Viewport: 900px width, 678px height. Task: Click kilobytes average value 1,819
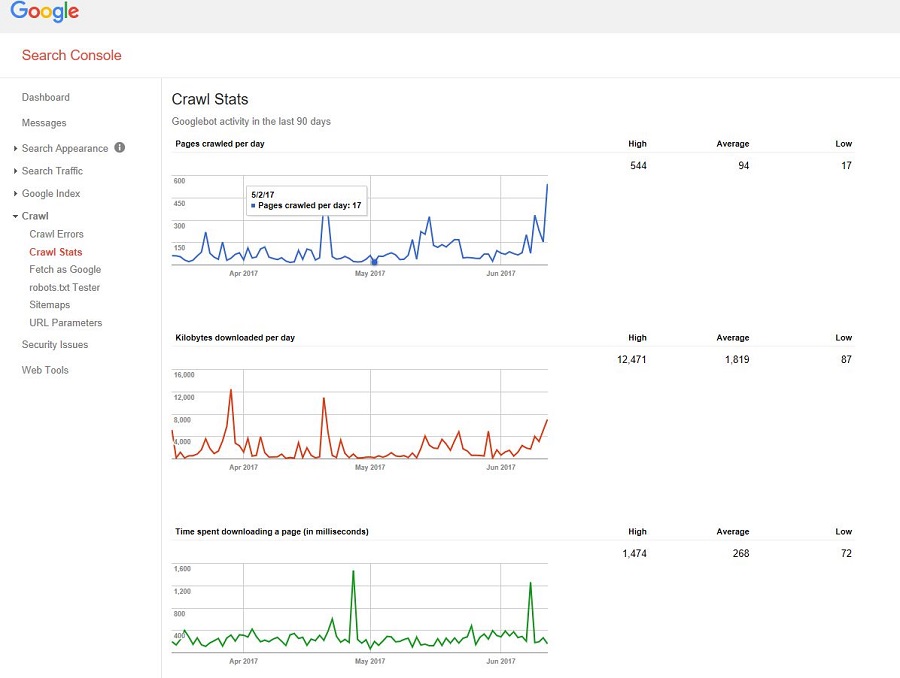tap(737, 359)
